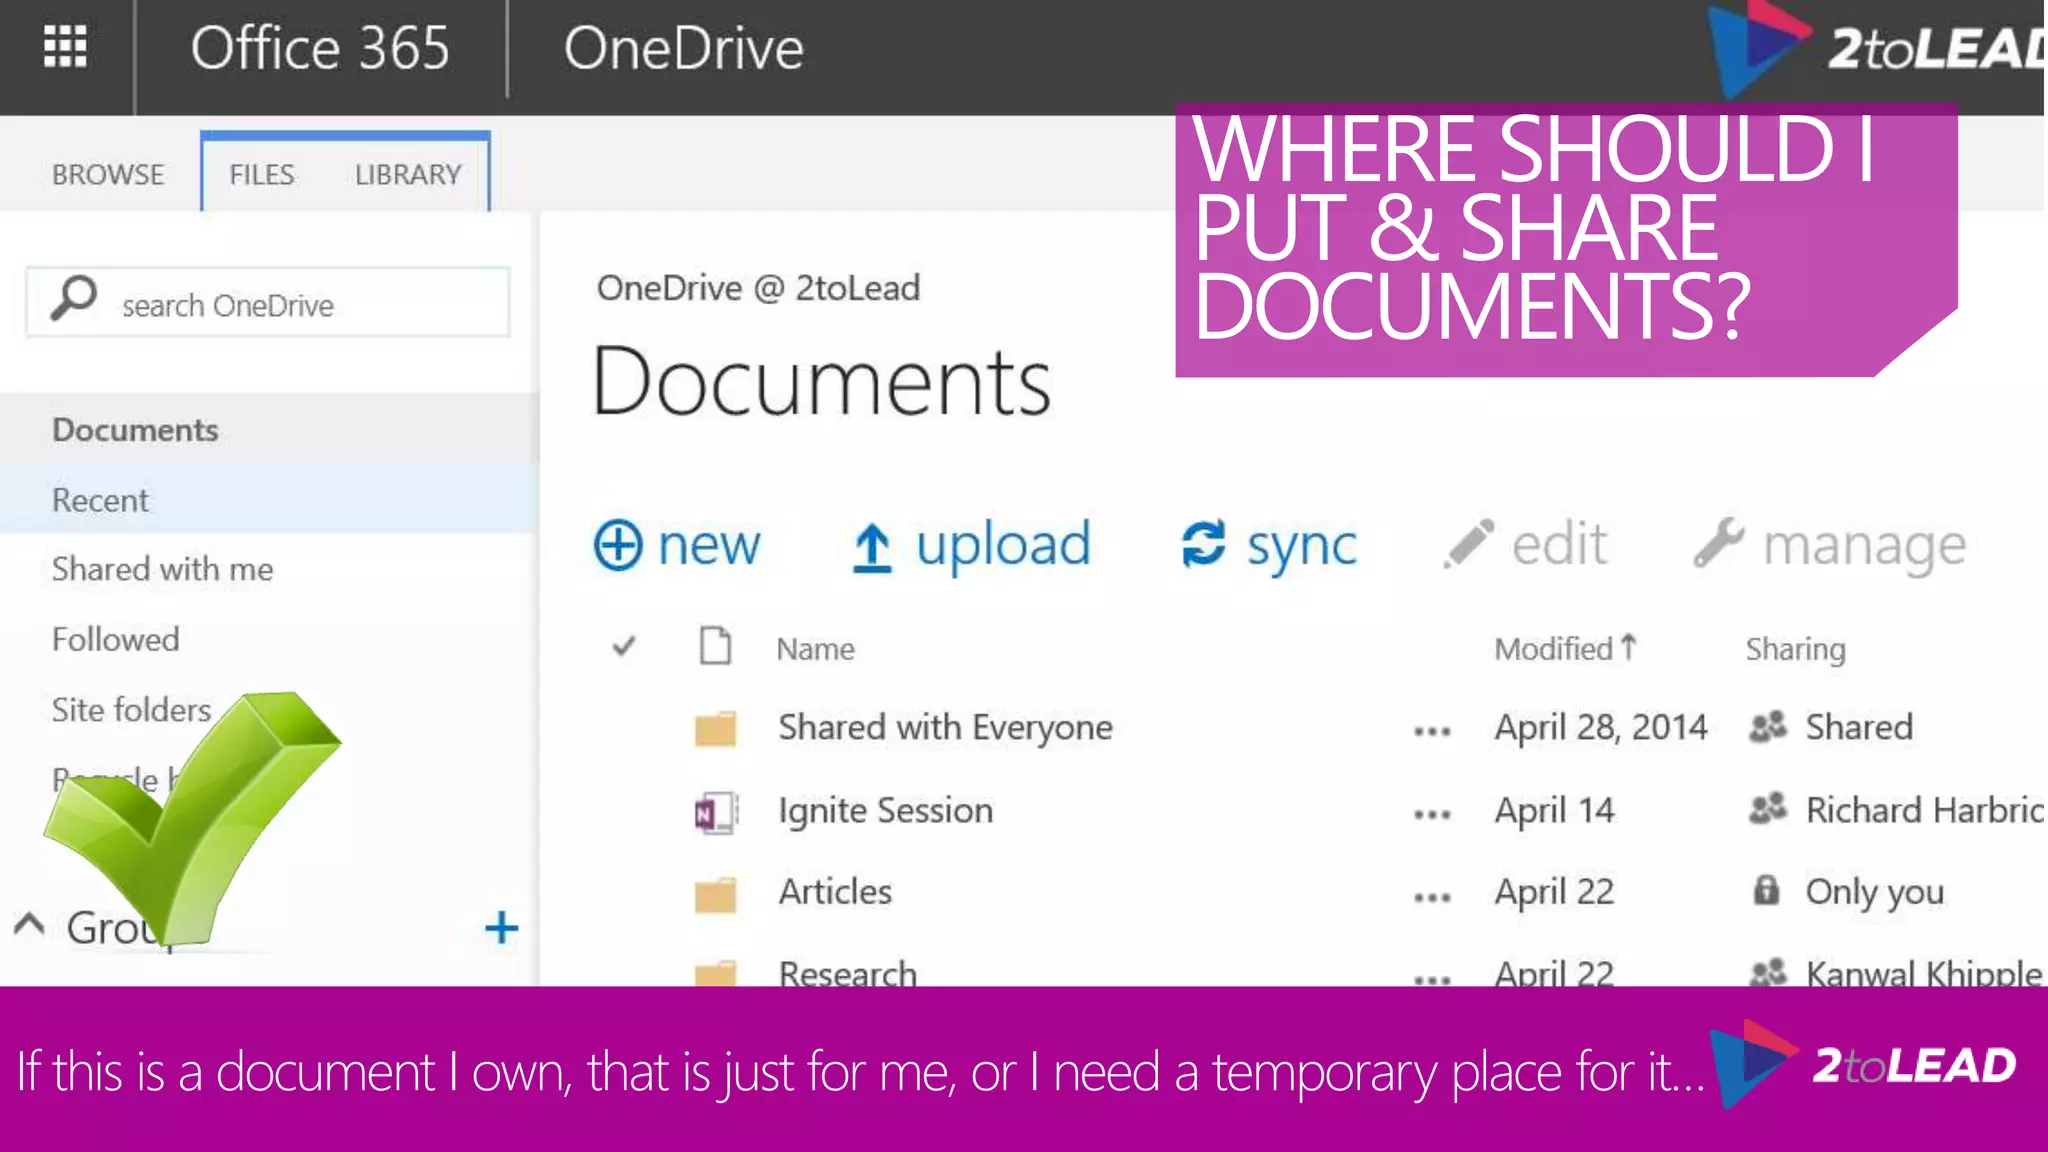Add a group with the plus icon
Image resolution: width=2048 pixels, height=1152 pixels.
[x=502, y=928]
